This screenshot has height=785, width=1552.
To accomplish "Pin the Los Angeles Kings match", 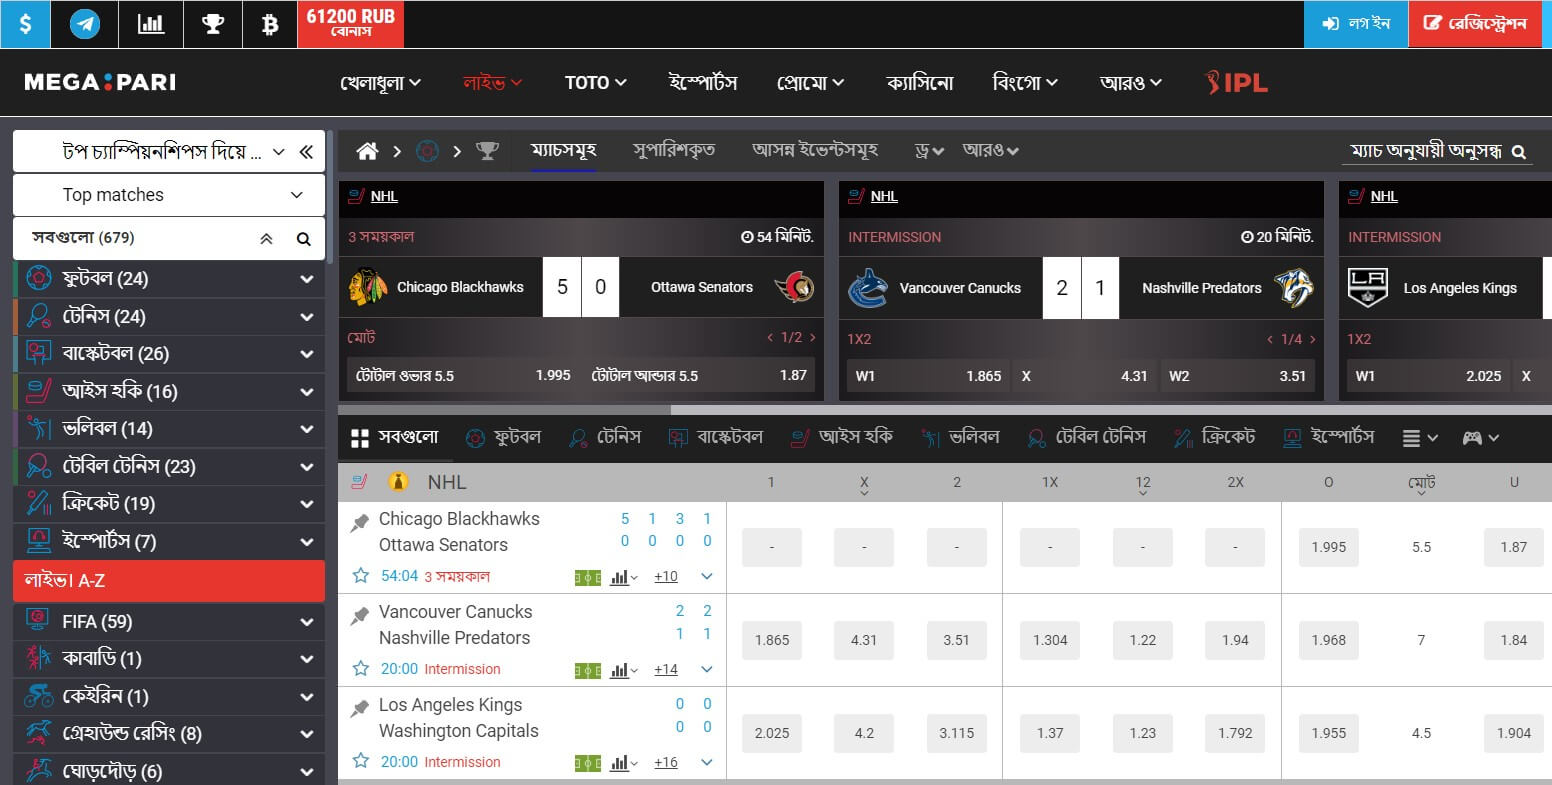I will 359,709.
